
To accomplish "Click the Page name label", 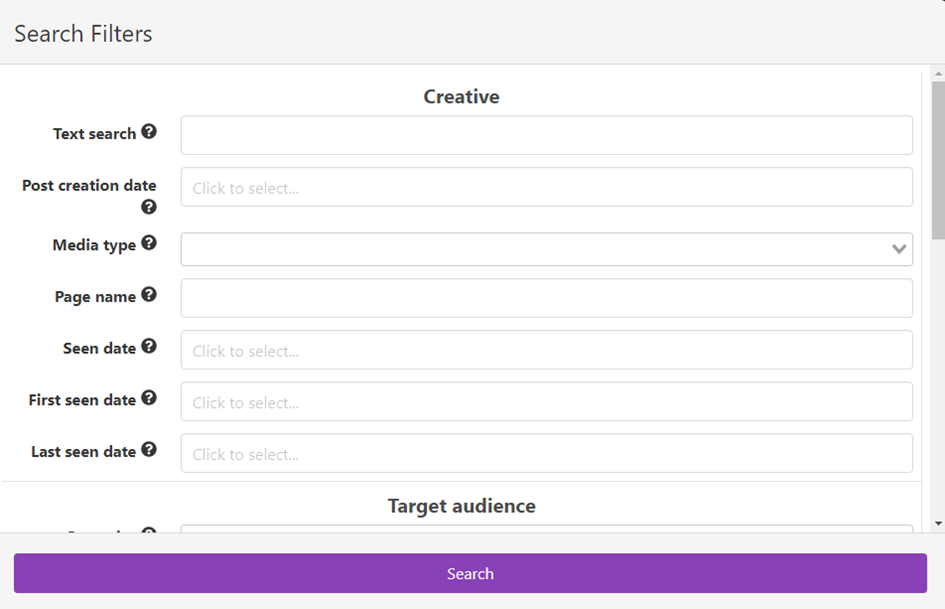I will [95, 297].
